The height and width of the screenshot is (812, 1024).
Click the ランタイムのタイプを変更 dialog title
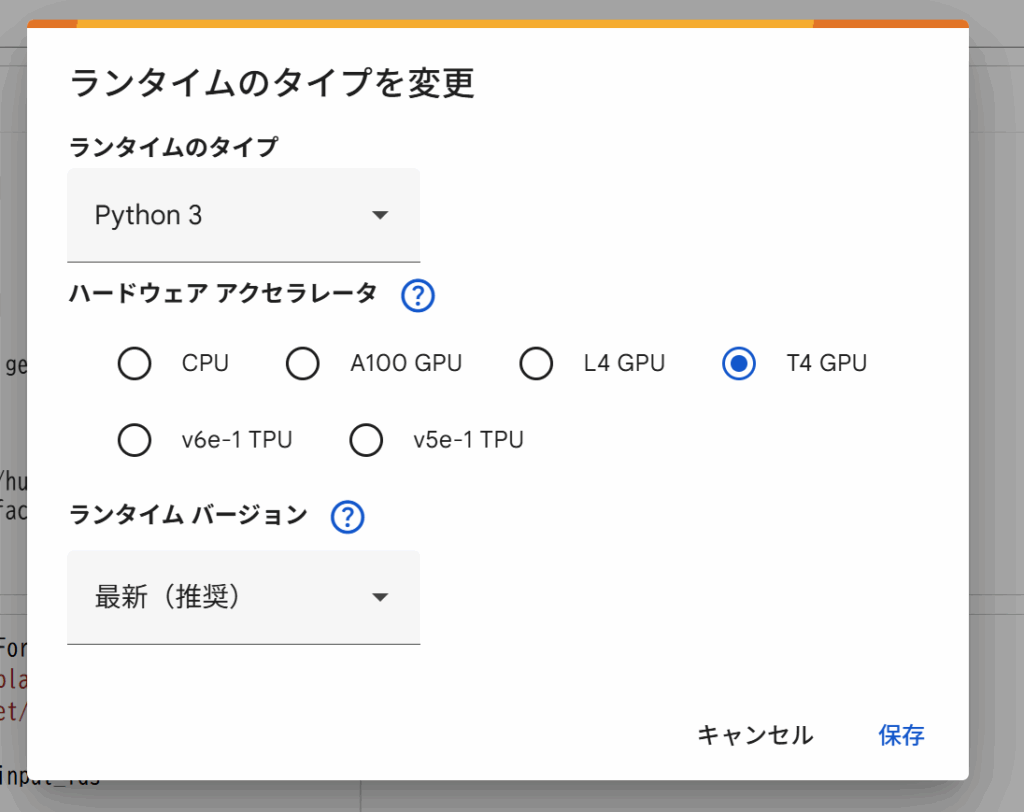pyautogui.click(x=271, y=84)
